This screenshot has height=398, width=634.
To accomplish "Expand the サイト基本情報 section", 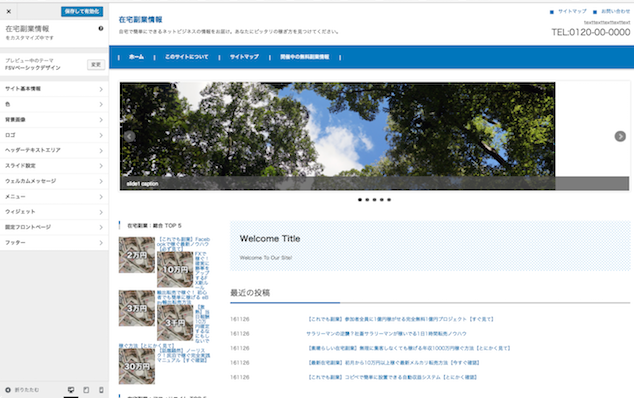I will (x=54, y=89).
